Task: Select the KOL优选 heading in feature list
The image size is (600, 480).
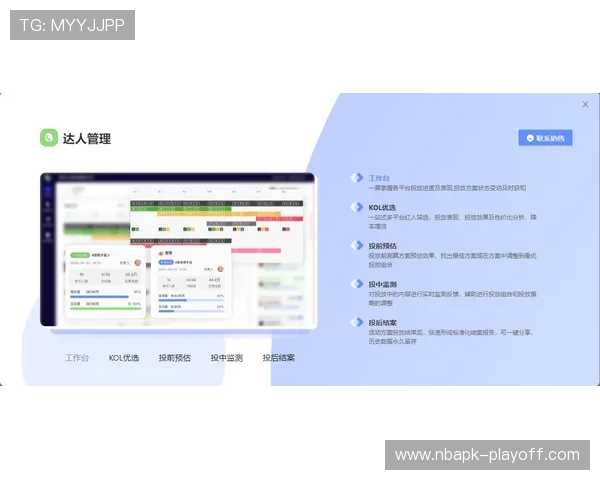Action: [x=382, y=207]
